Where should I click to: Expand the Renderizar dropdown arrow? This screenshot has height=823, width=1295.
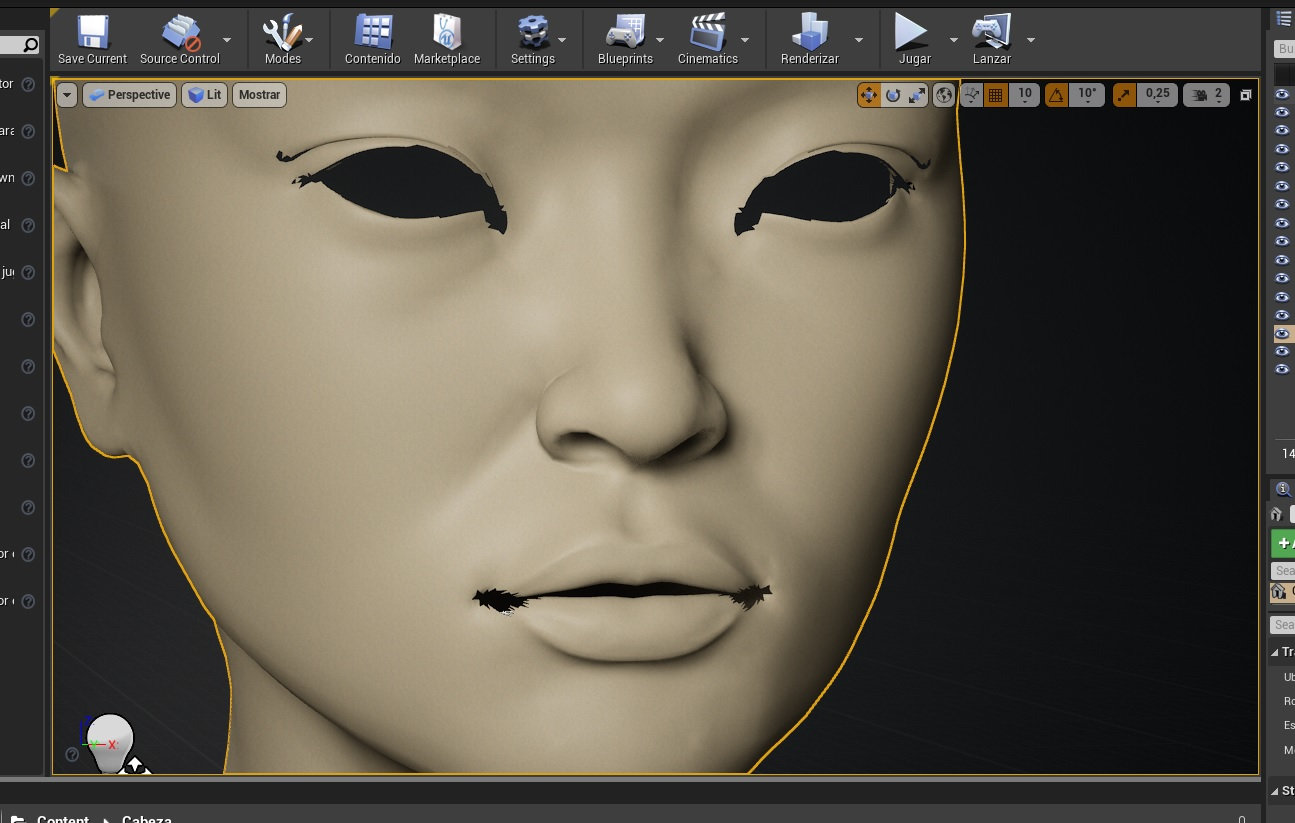(x=859, y=40)
